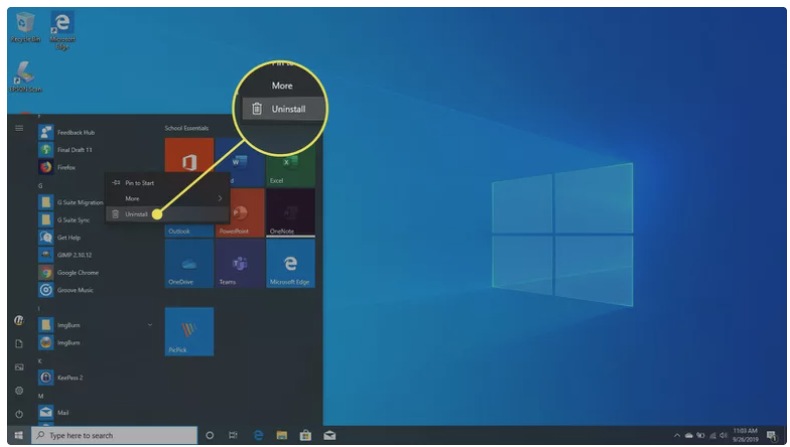Select Uninstall in the context menu
790x447 pixels.
coord(137,214)
